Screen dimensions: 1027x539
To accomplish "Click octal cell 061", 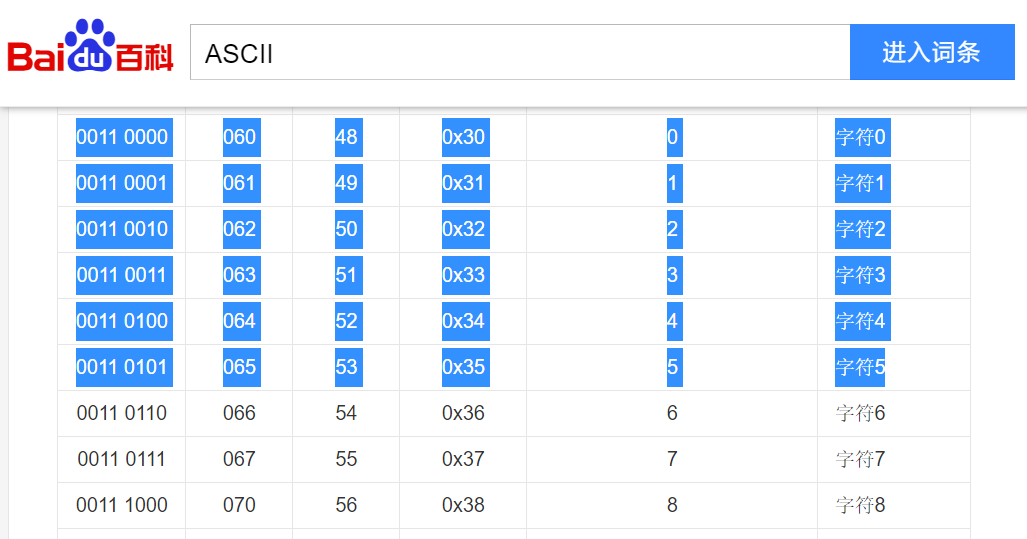I will (x=239, y=183).
